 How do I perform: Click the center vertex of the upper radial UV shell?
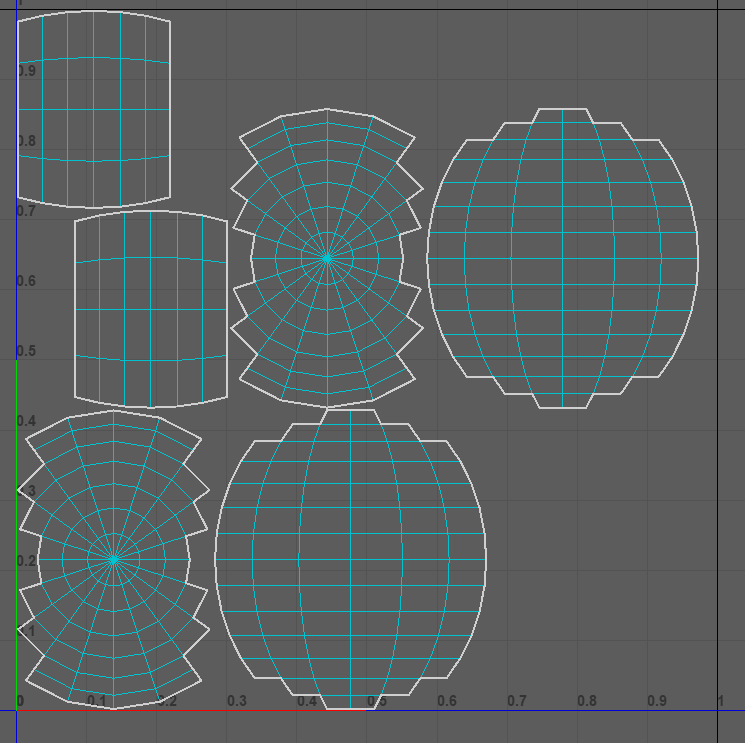pyautogui.click(x=327, y=258)
